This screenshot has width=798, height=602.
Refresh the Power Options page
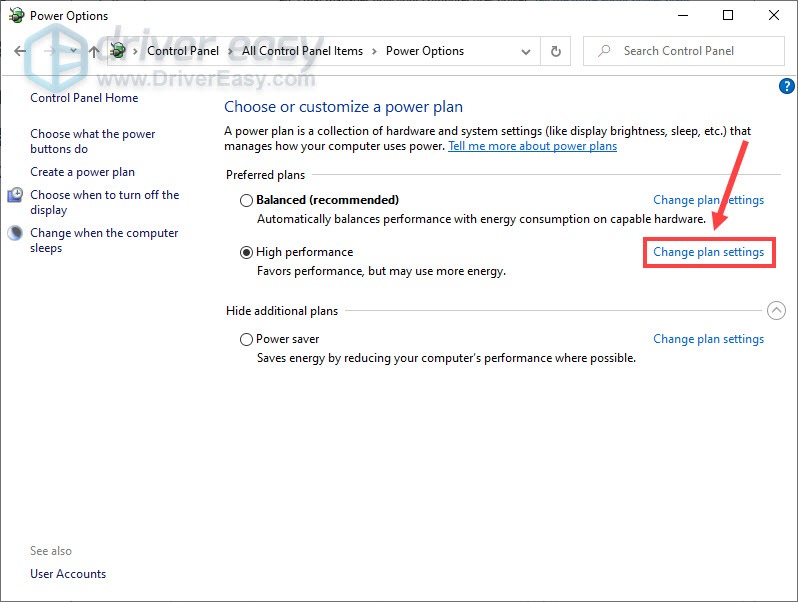[556, 51]
